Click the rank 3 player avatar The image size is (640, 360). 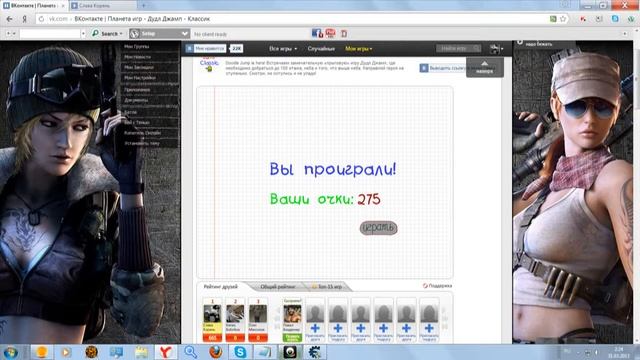tap(258, 313)
